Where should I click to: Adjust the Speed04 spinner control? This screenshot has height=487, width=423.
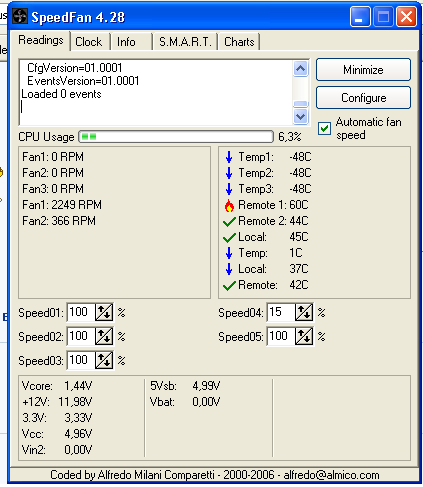tap(304, 312)
